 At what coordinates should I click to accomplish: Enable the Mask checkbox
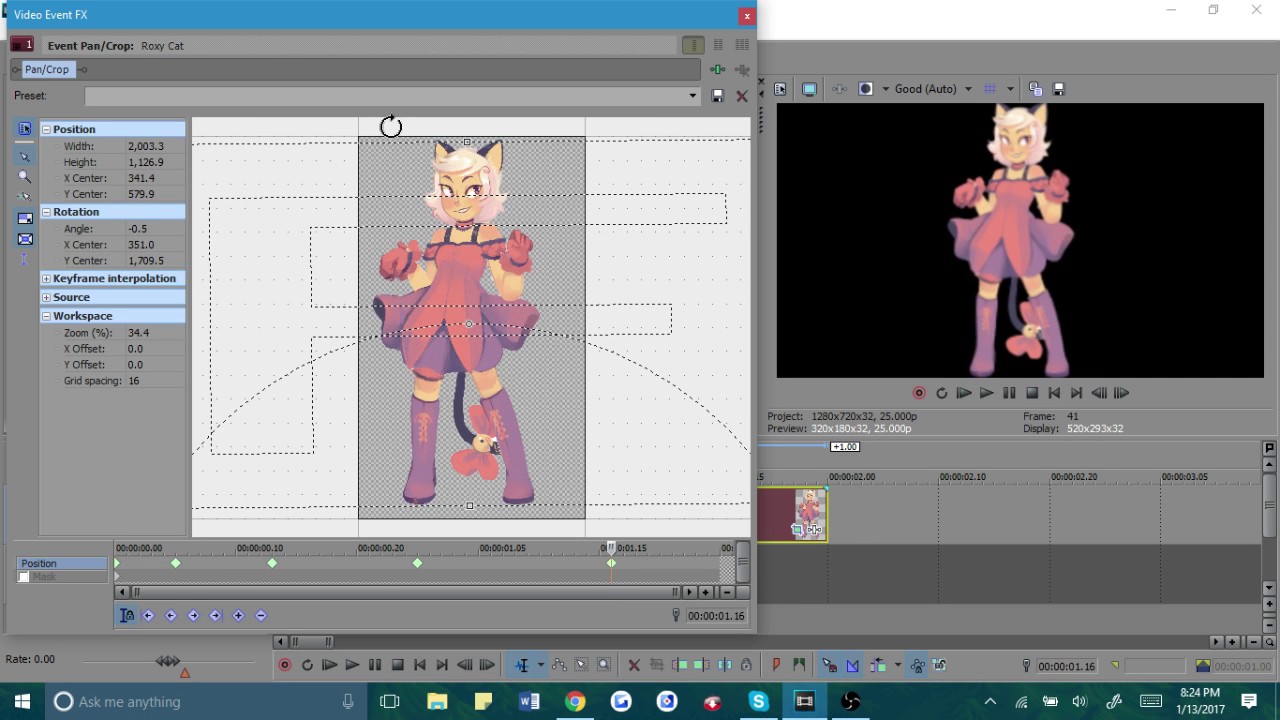coord(24,577)
